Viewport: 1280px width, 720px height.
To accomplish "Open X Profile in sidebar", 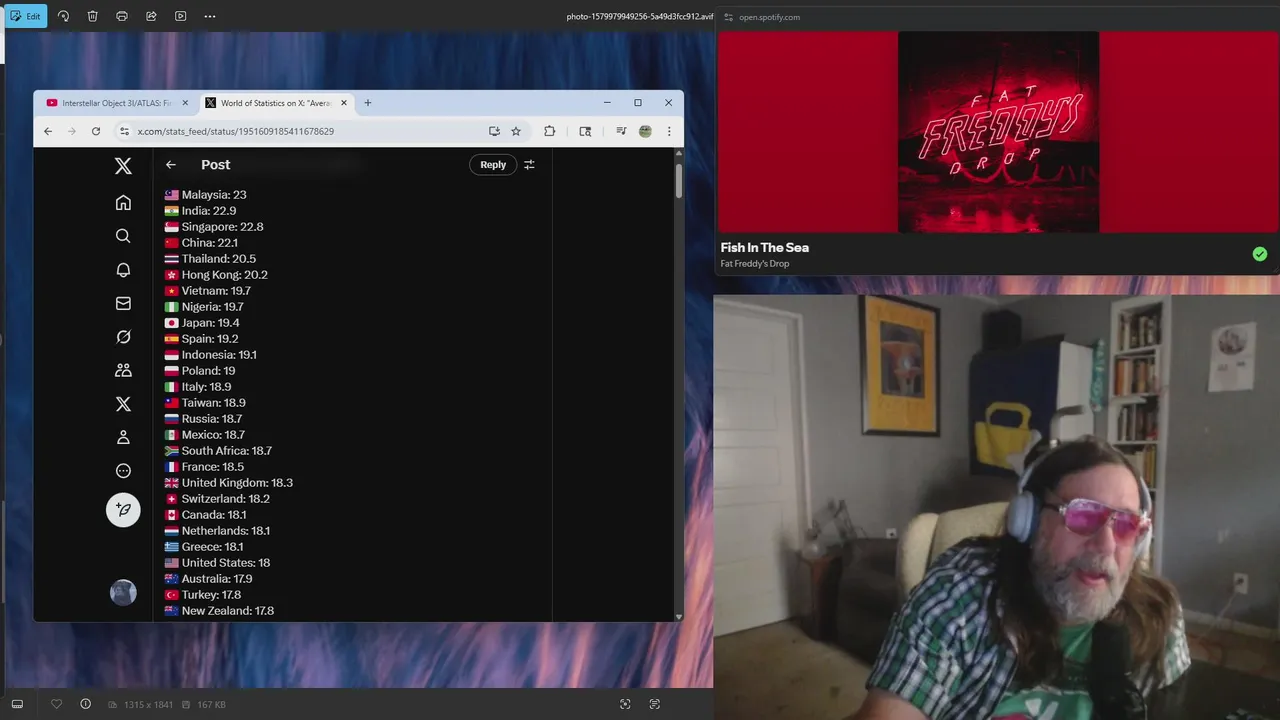I will point(123,437).
